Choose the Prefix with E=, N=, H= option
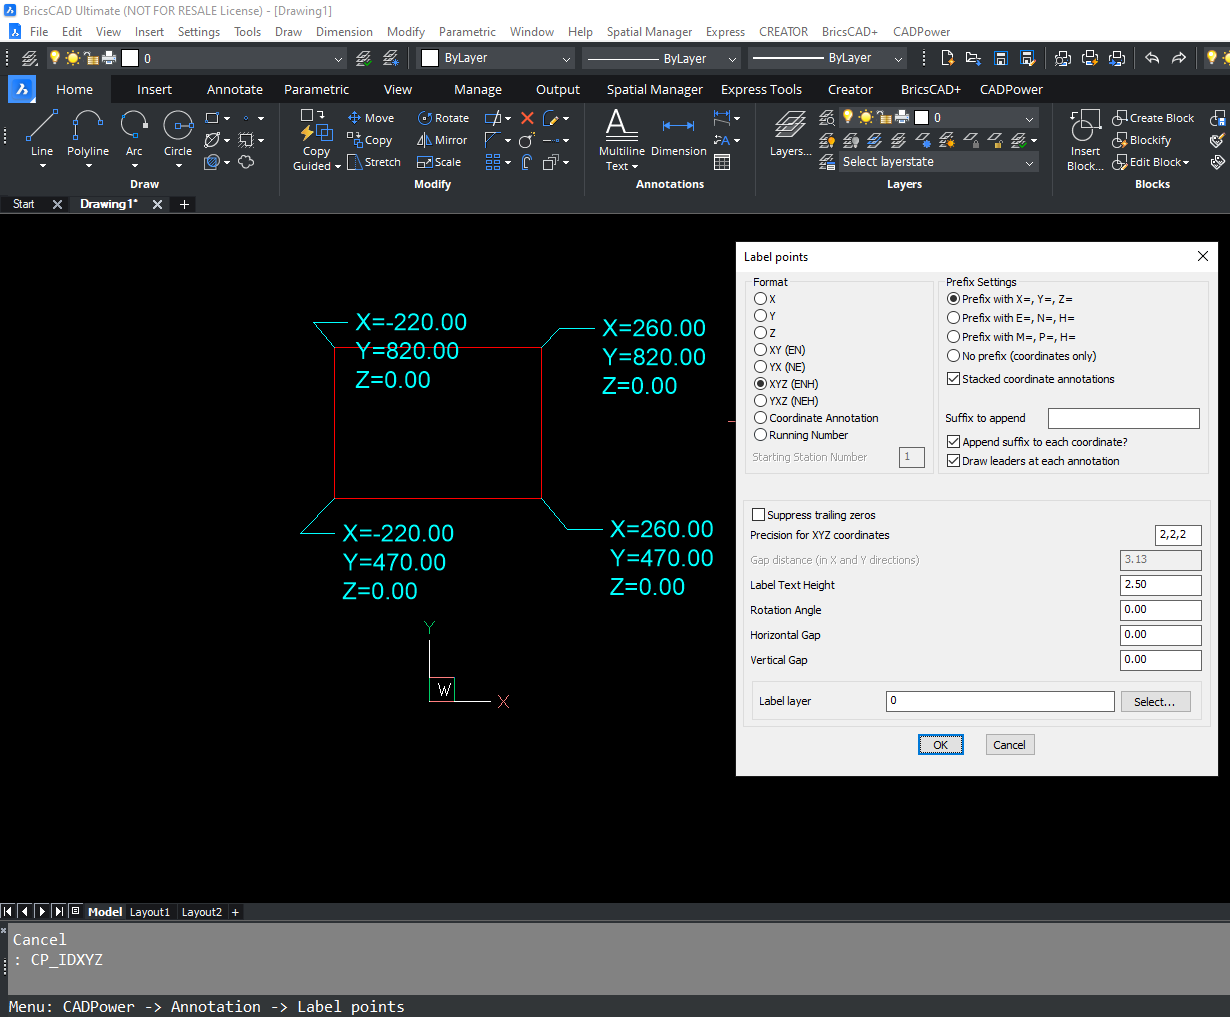Viewport: 1230px width, 1017px height. tap(953, 316)
